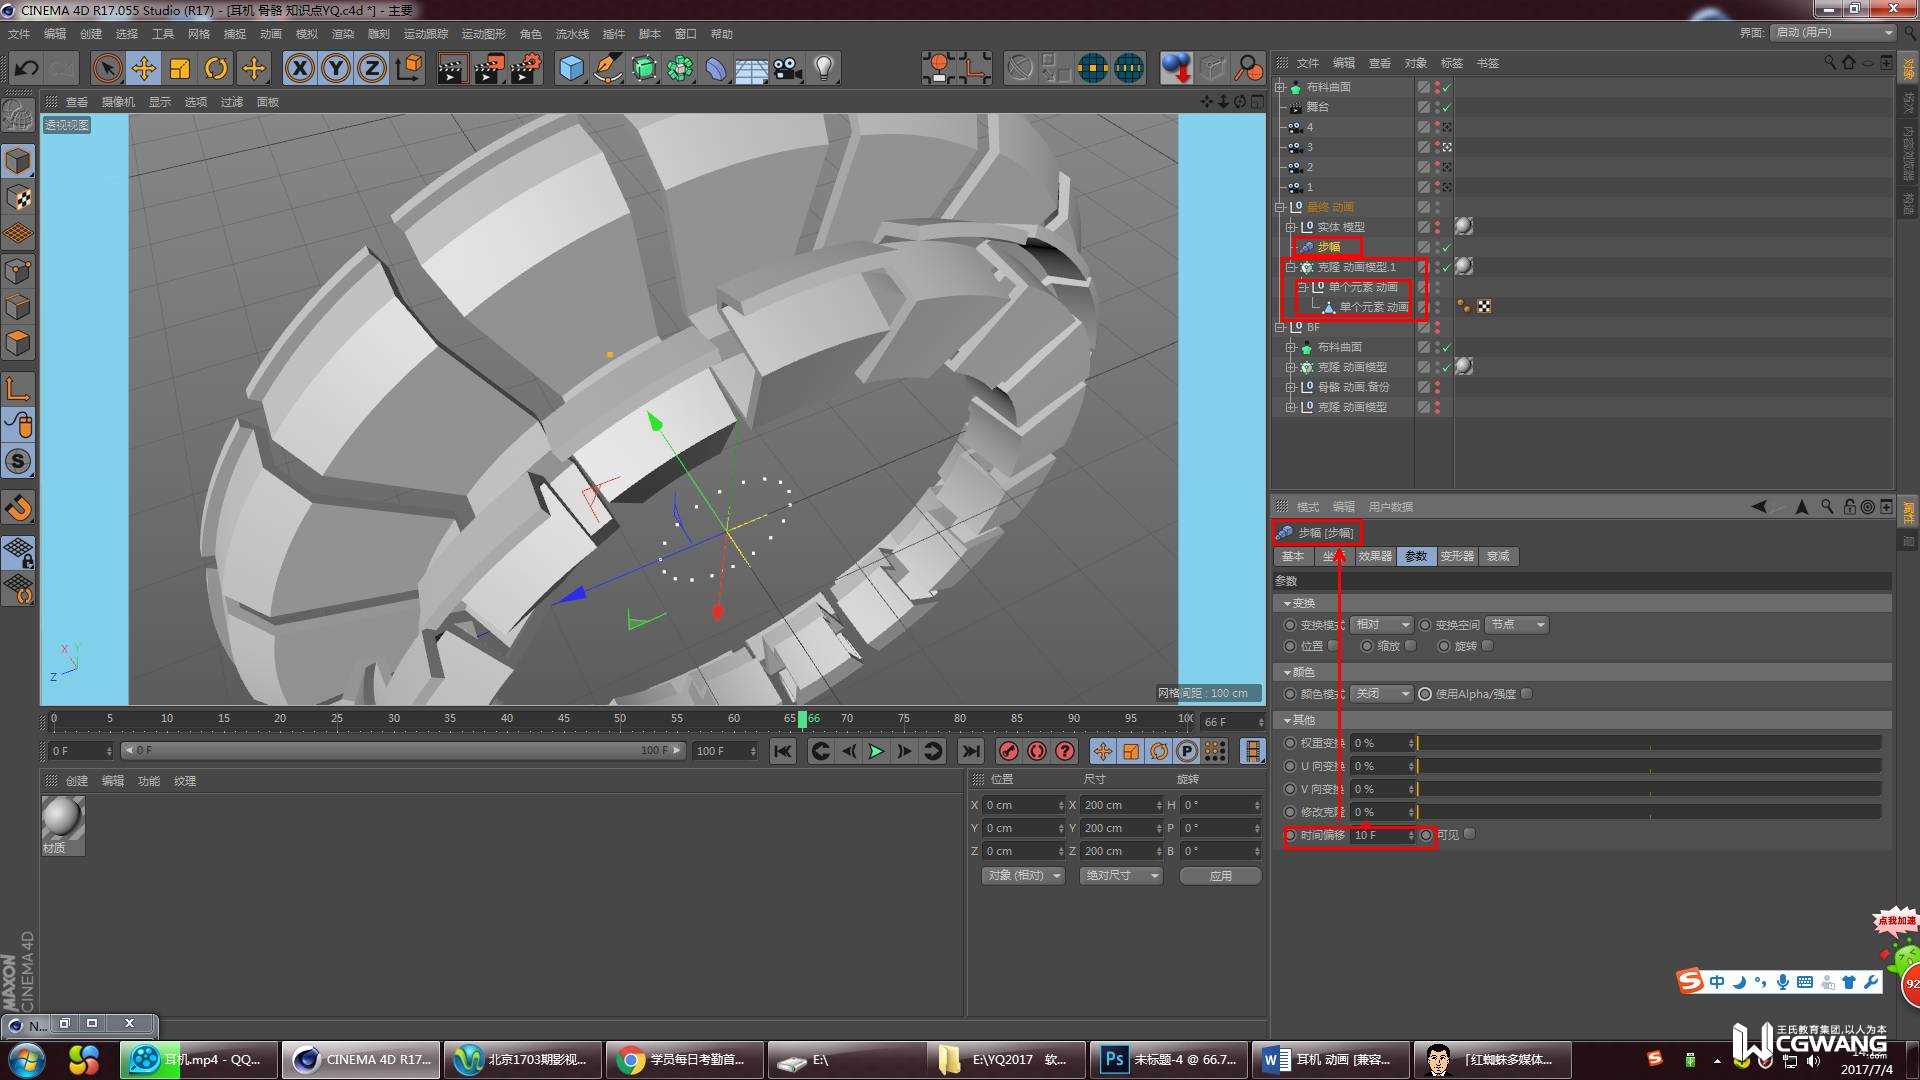1920x1080 pixels.
Task: Open the light bulb Light object icon
Action: [x=824, y=69]
